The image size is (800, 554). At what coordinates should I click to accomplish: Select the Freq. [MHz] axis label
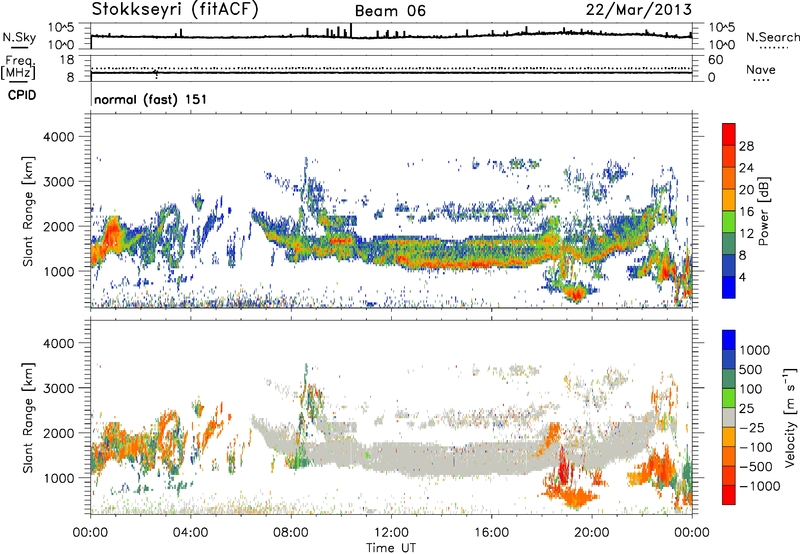coord(18,67)
